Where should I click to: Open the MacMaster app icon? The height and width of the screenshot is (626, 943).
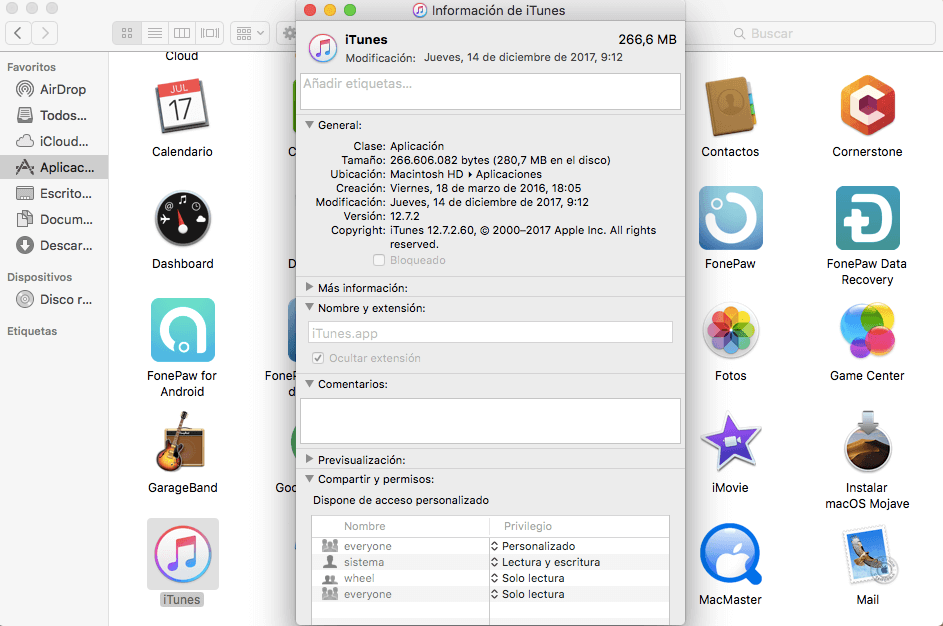tap(730, 554)
